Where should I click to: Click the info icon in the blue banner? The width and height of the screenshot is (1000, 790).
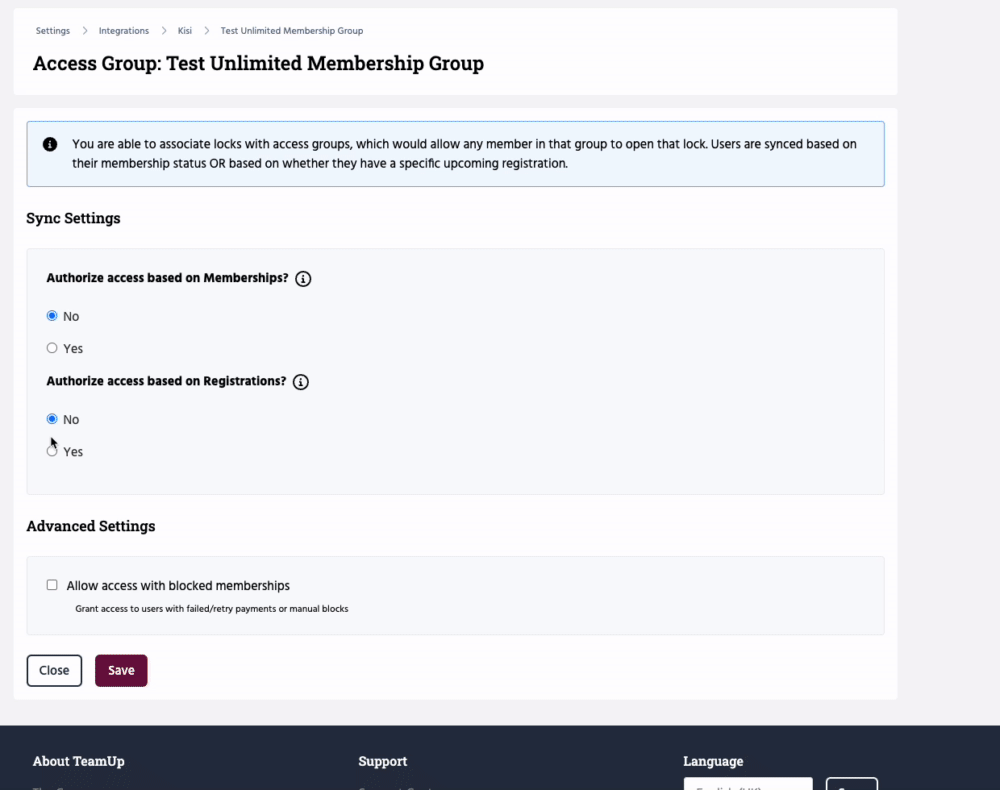(50, 144)
